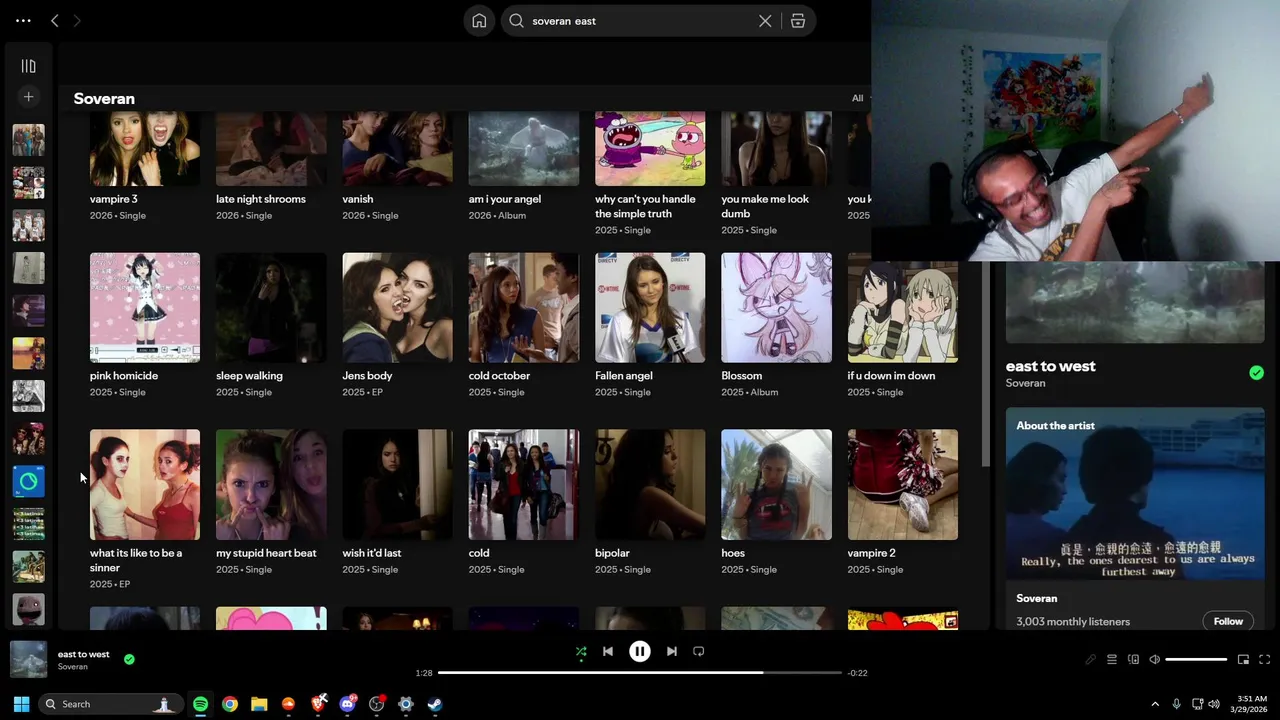Go forward with the right arrow

[x=77, y=20]
